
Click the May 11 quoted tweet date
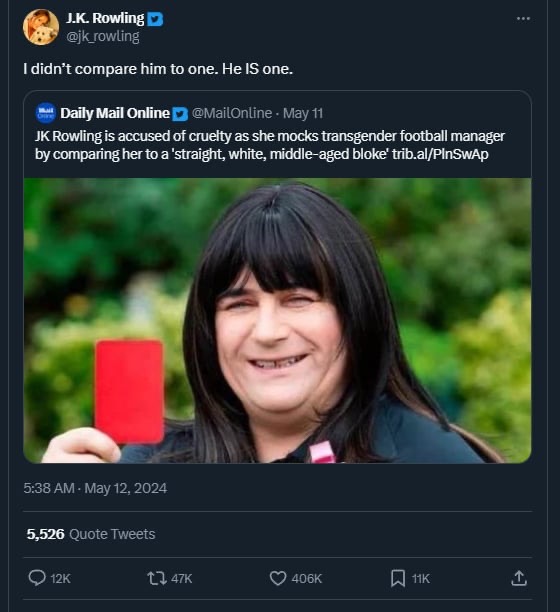pos(303,113)
